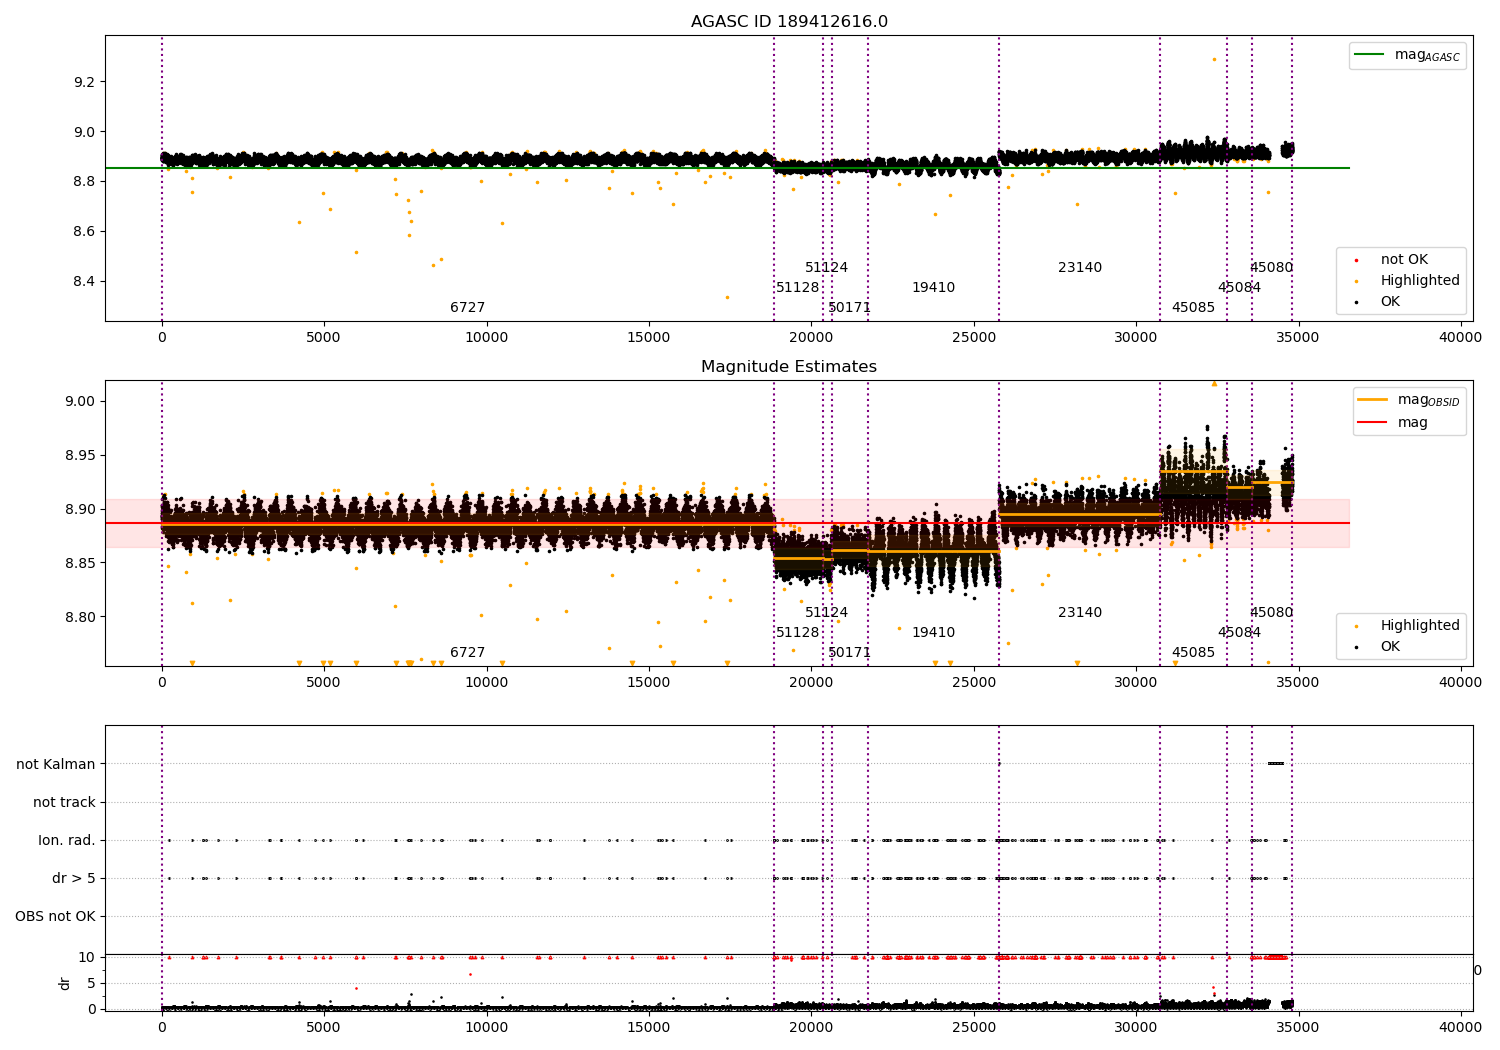
Task: Select 'Highlighted' legend entry in Magnitude Estimates plot
Action: pyautogui.click(x=1409, y=626)
